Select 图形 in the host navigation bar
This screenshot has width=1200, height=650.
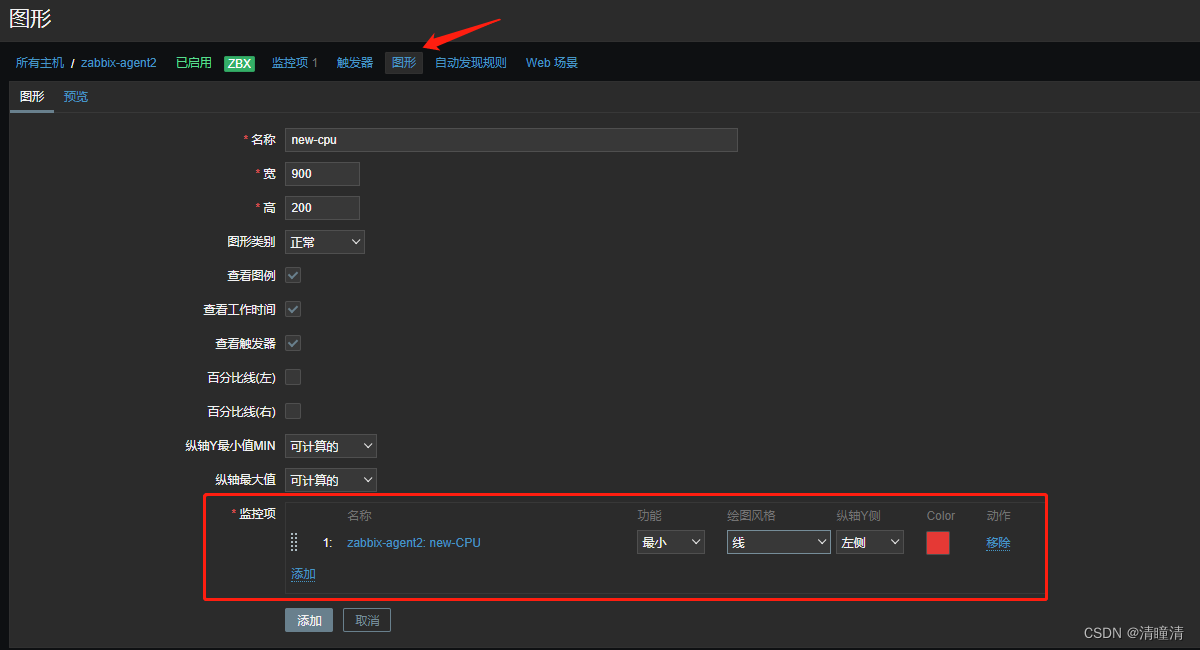(x=404, y=63)
